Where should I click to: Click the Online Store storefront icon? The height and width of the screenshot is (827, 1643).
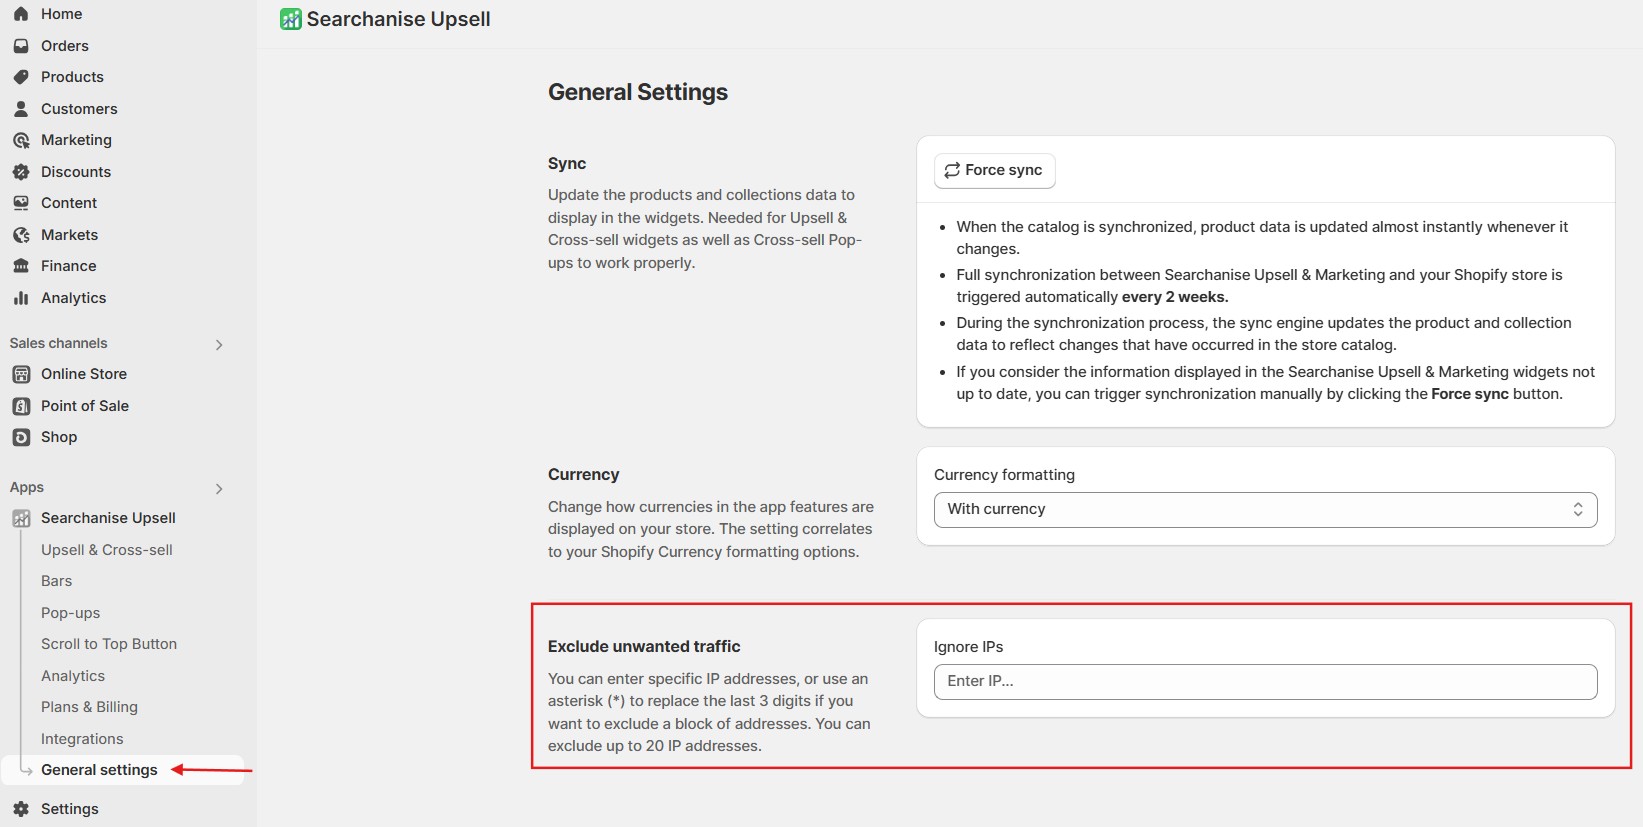point(21,374)
